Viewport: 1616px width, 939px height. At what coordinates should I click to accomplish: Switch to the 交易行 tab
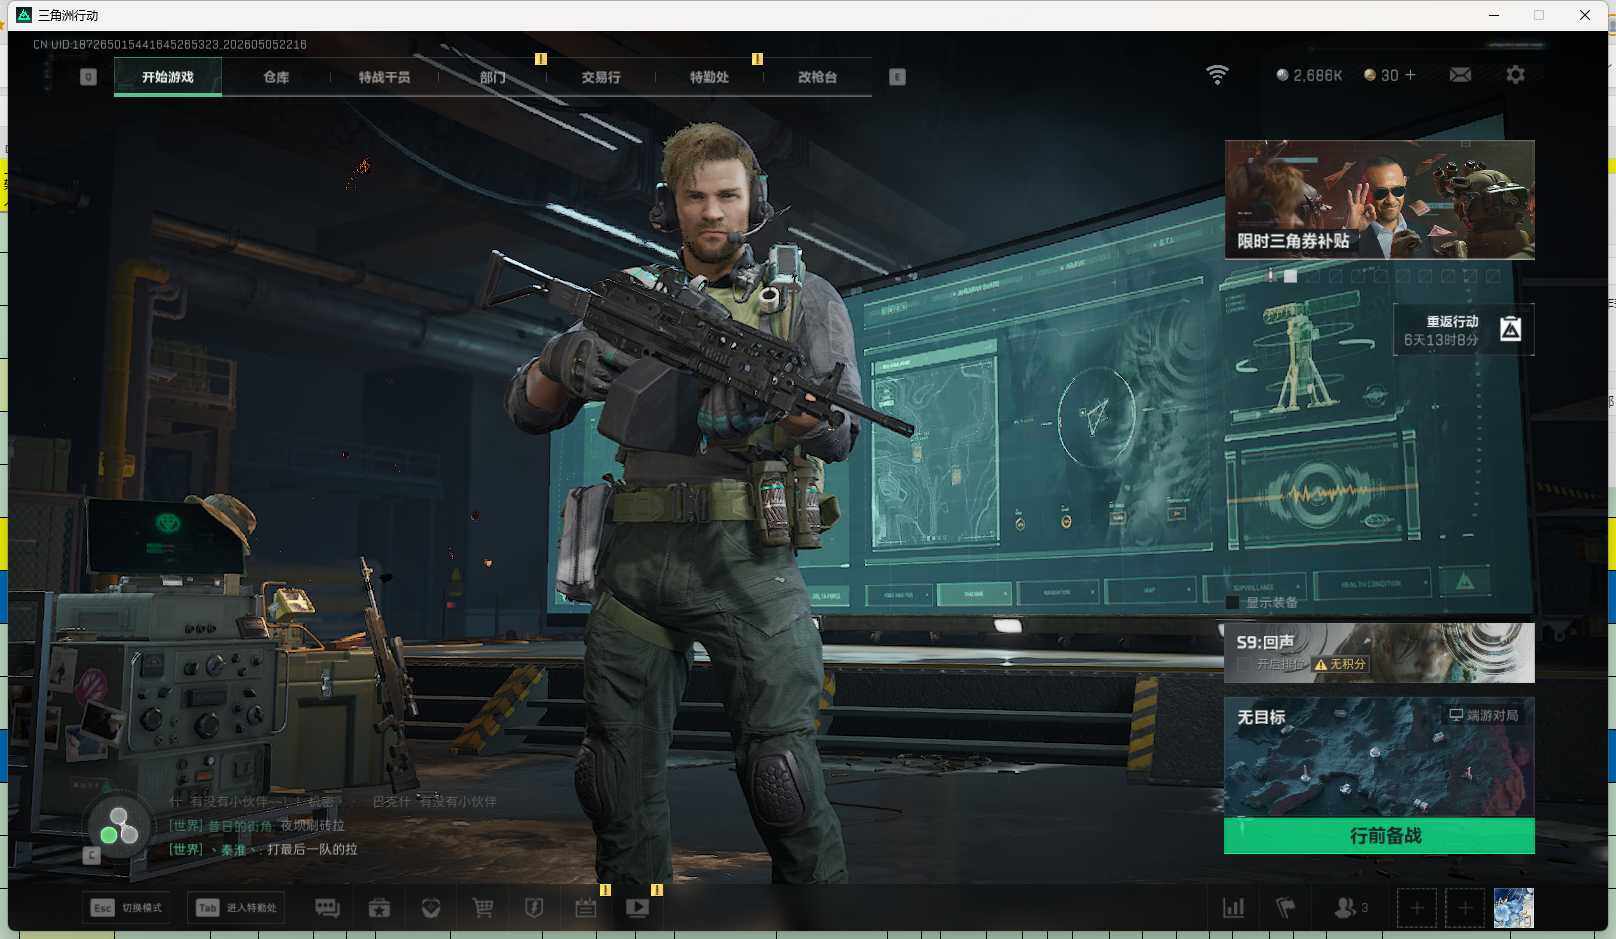tap(601, 77)
